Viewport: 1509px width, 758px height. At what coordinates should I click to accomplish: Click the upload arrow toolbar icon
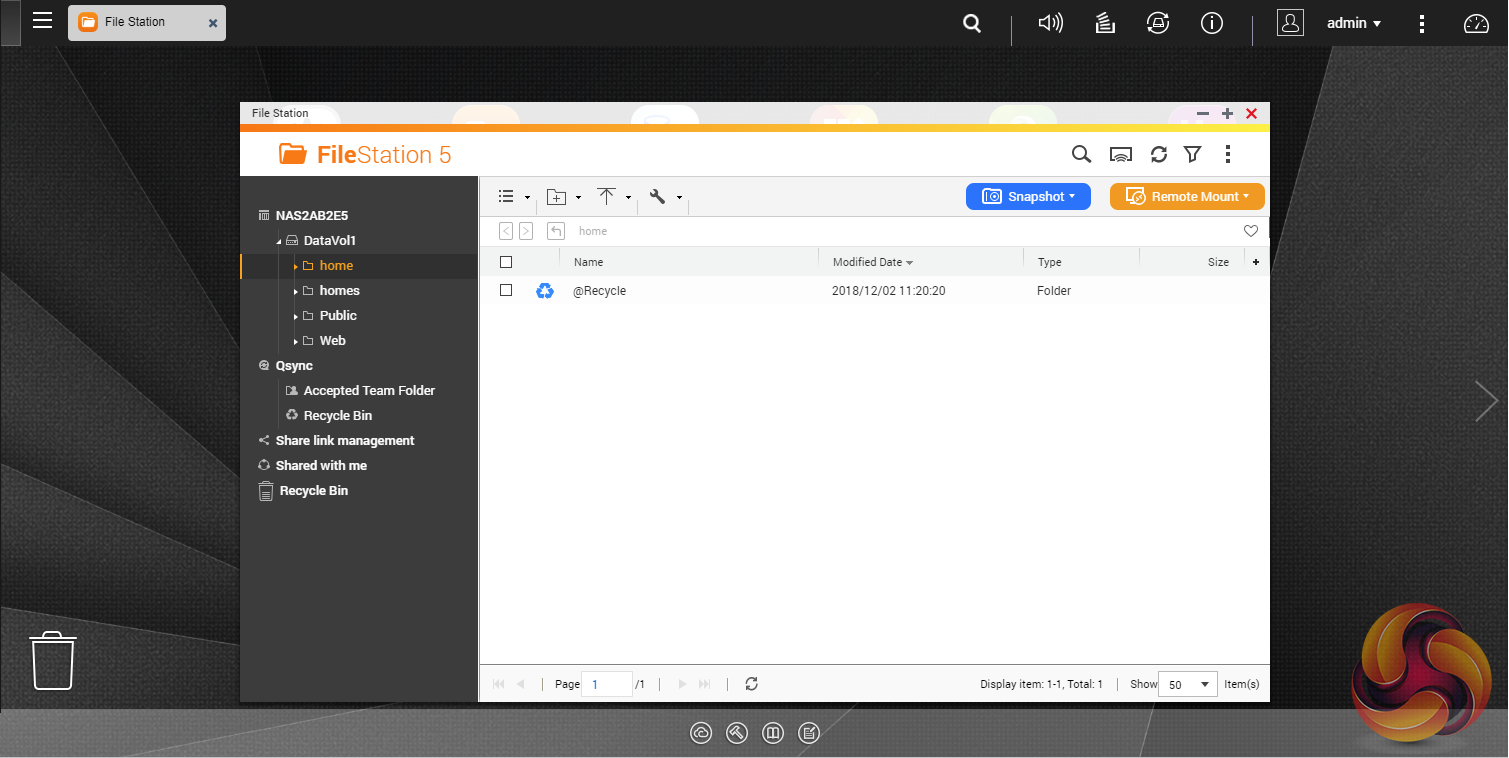(x=606, y=197)
